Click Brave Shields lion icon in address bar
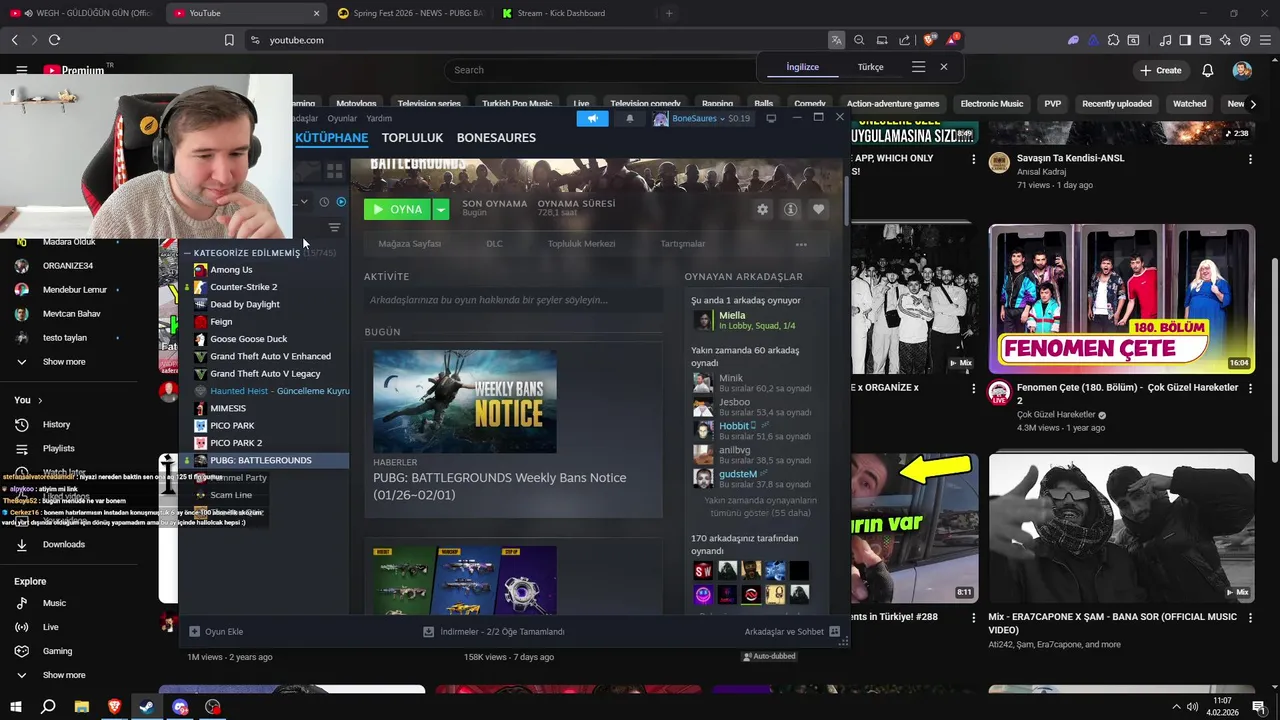1280x720 pixels. [x=929, y=40]
